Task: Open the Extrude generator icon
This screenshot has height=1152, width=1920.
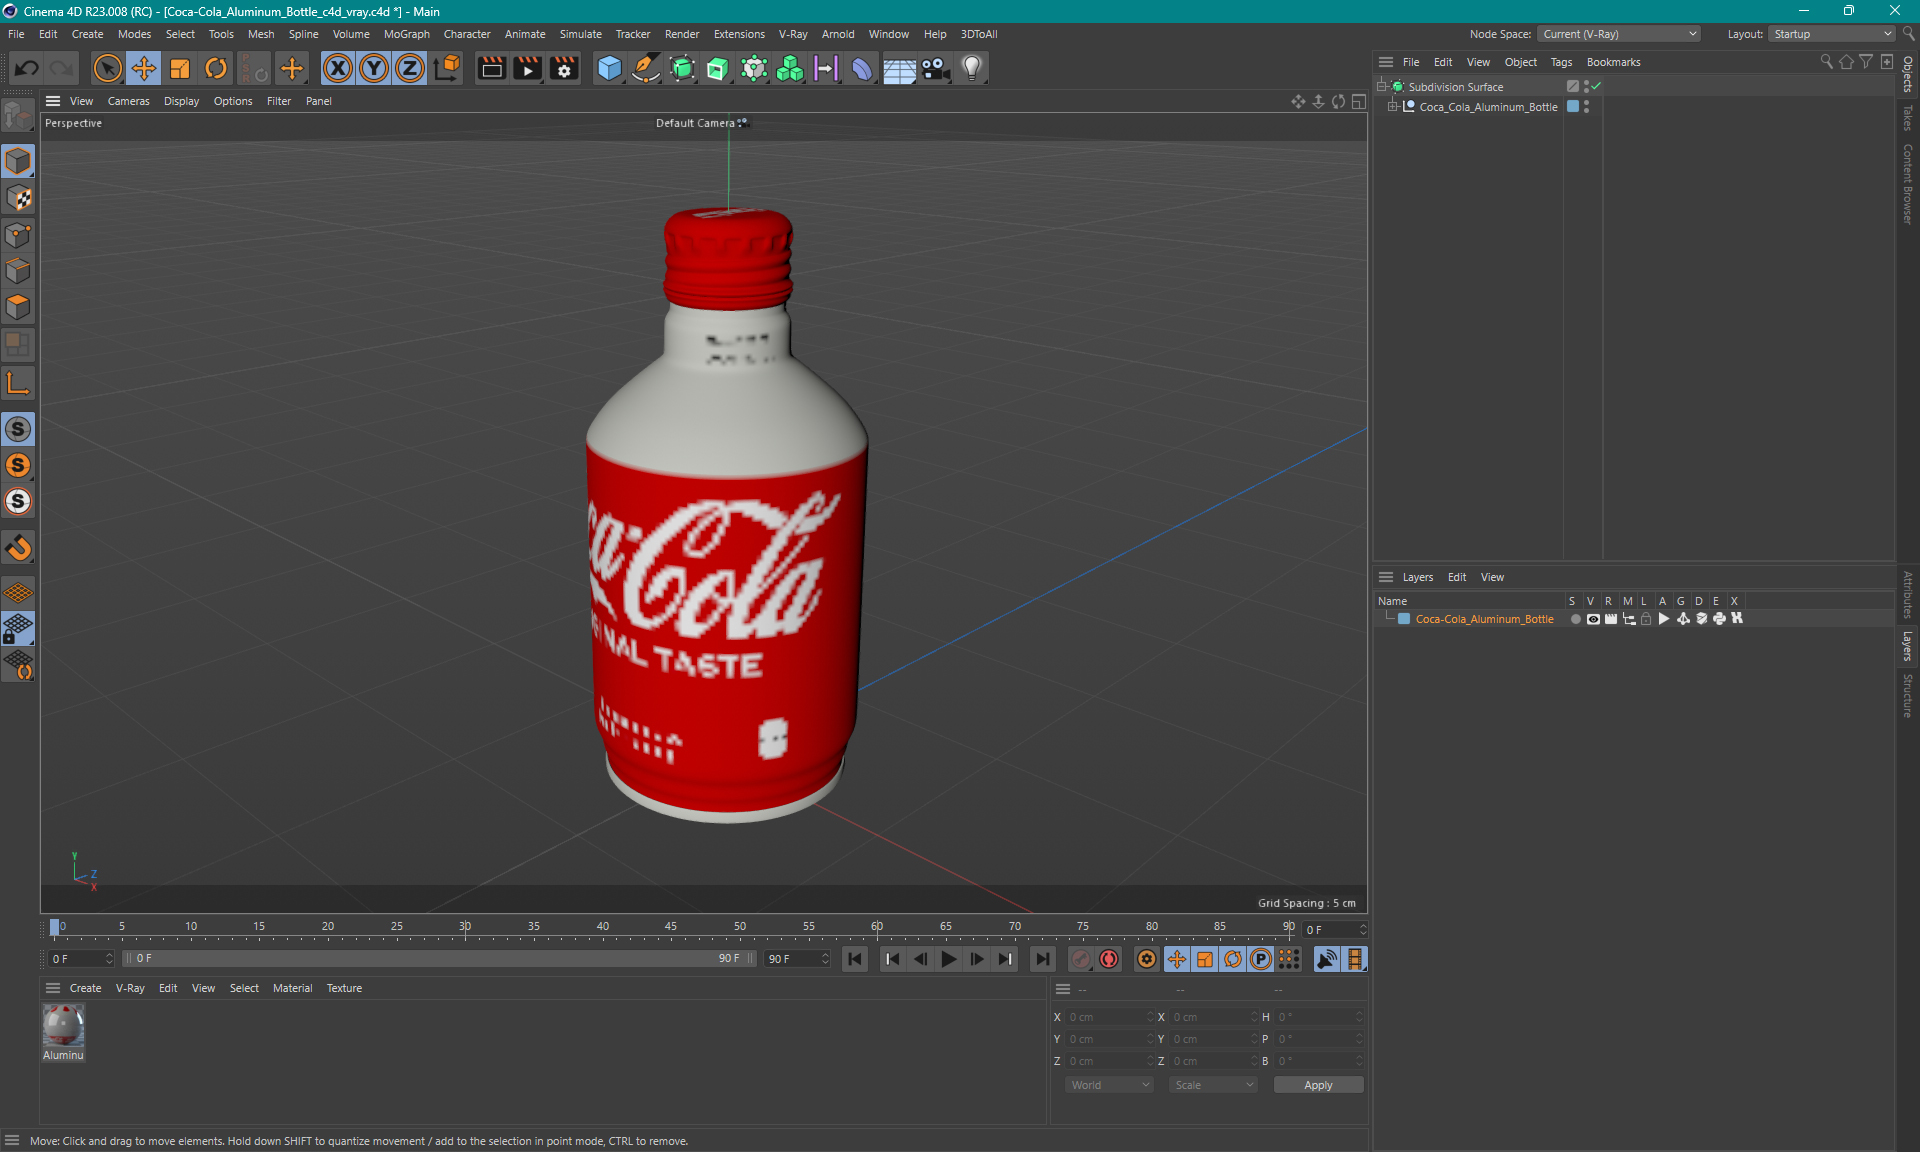Action: click(718, 68)
